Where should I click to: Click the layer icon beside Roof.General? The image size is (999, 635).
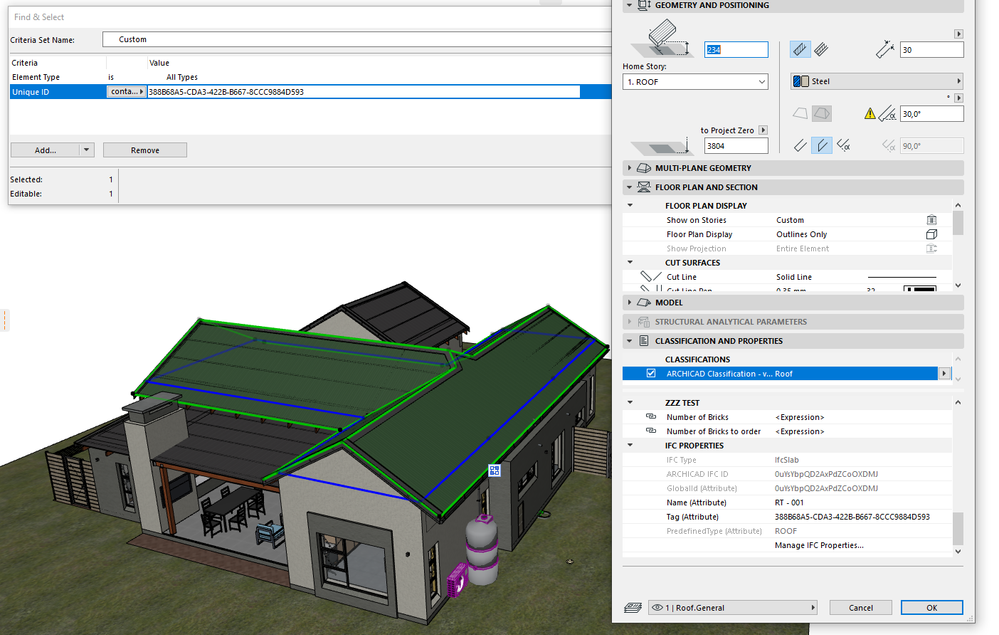pyautogui.click(x=632, y=607)
